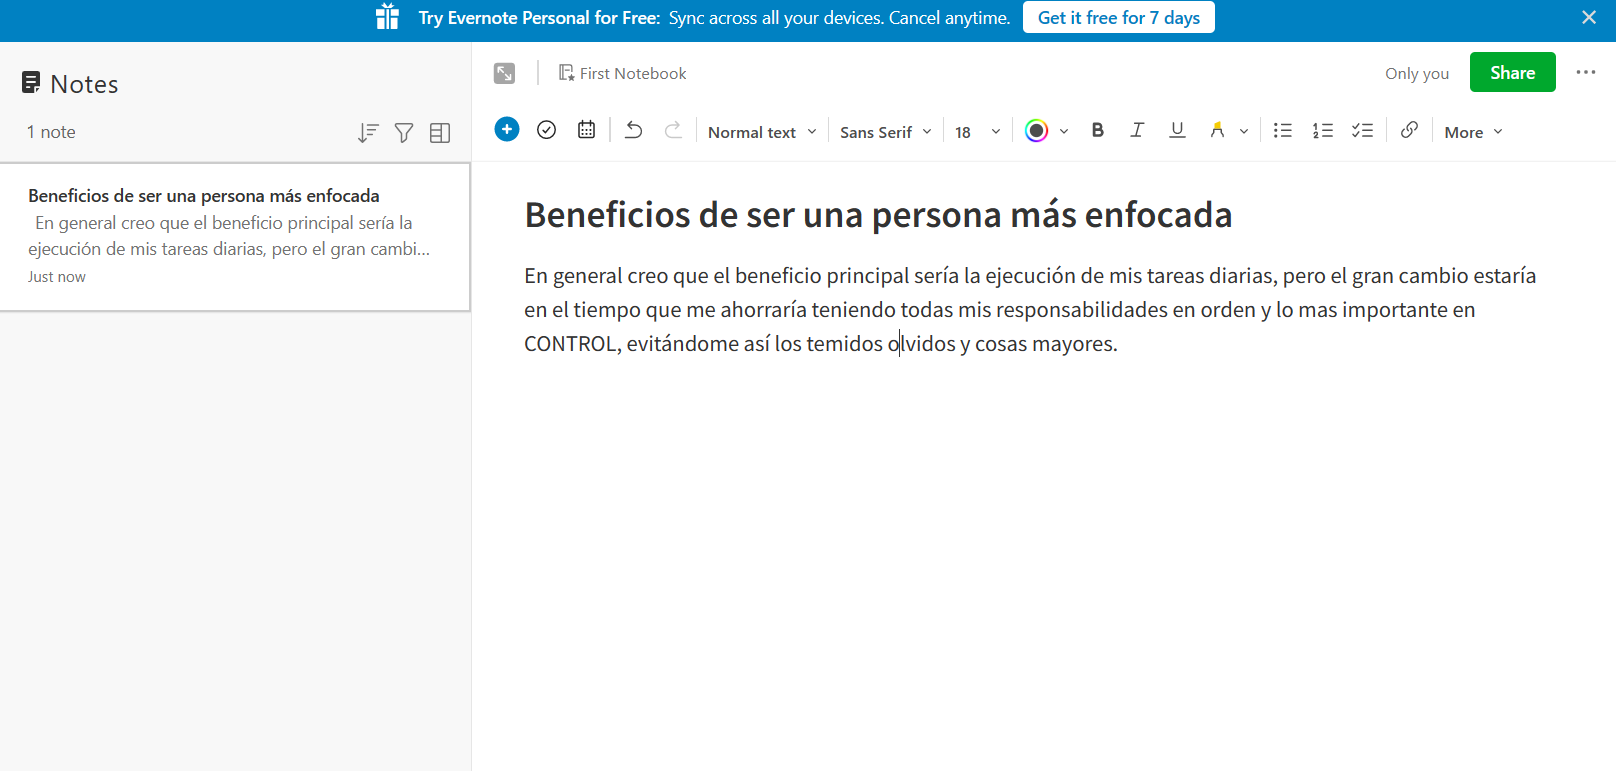Insert a bulleted list
The height and width of the screenshot is (771, 1616).
[x=1283, y=130]
